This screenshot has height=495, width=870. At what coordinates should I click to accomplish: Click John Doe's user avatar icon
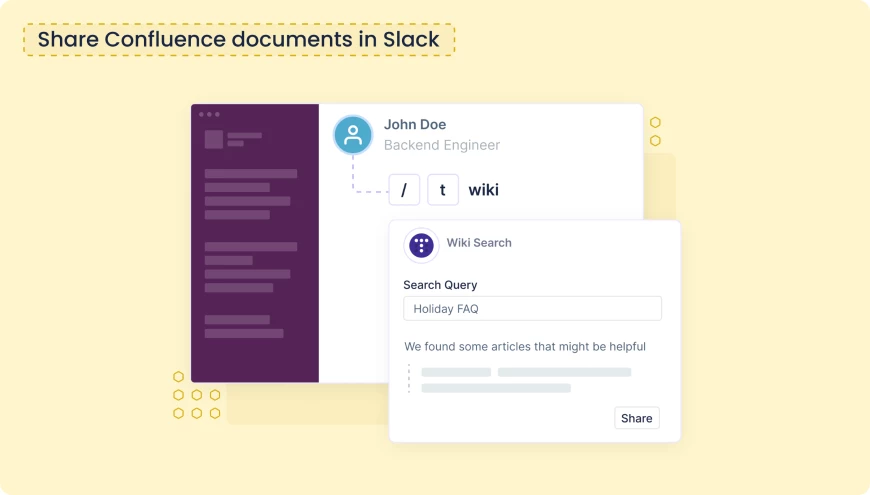click(x=353, y=135)
